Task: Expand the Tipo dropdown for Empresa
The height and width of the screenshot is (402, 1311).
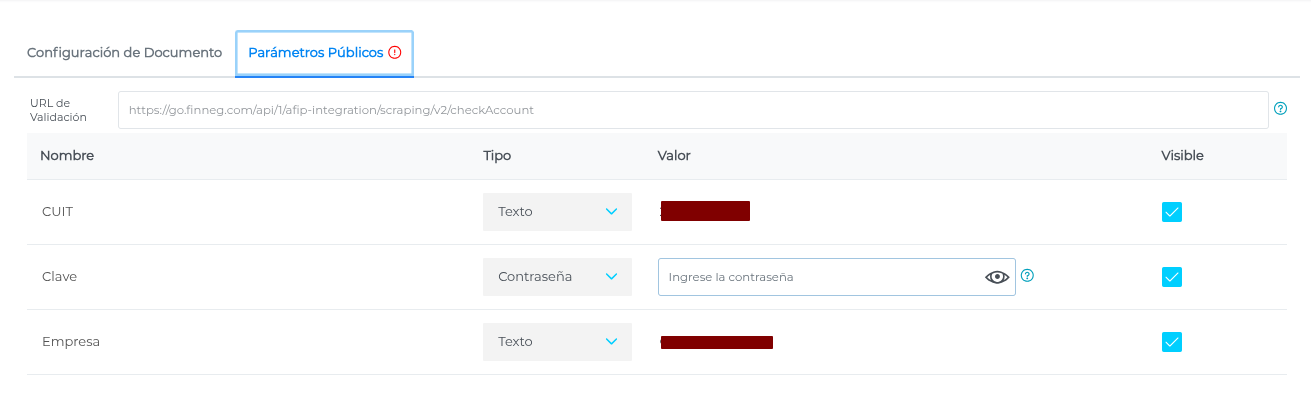Action: [557, 342]
